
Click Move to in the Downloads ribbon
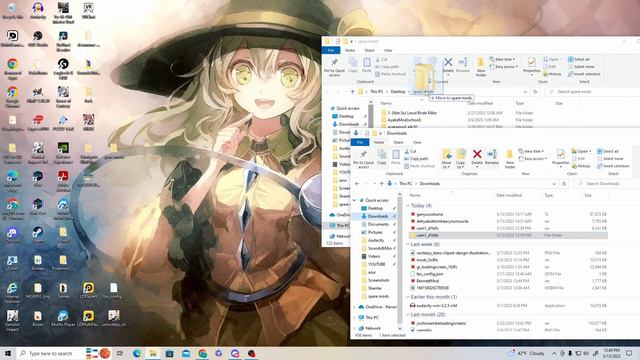tap(447, 158)
